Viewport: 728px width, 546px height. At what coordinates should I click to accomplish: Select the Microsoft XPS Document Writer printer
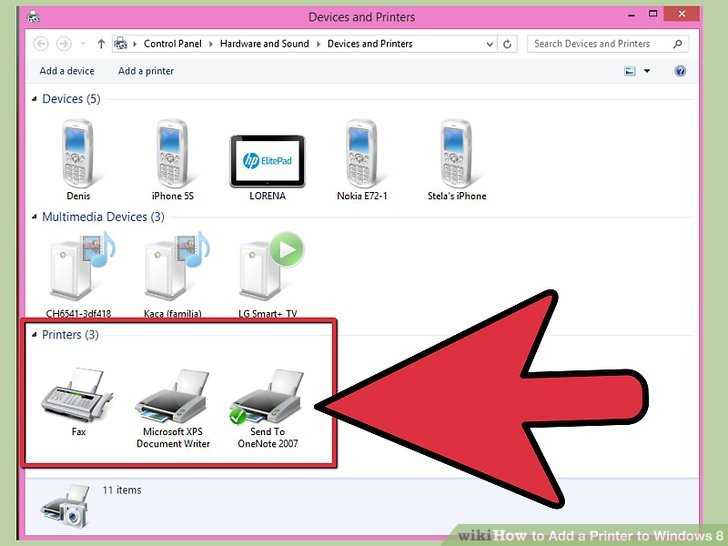(x=172, y=396)
